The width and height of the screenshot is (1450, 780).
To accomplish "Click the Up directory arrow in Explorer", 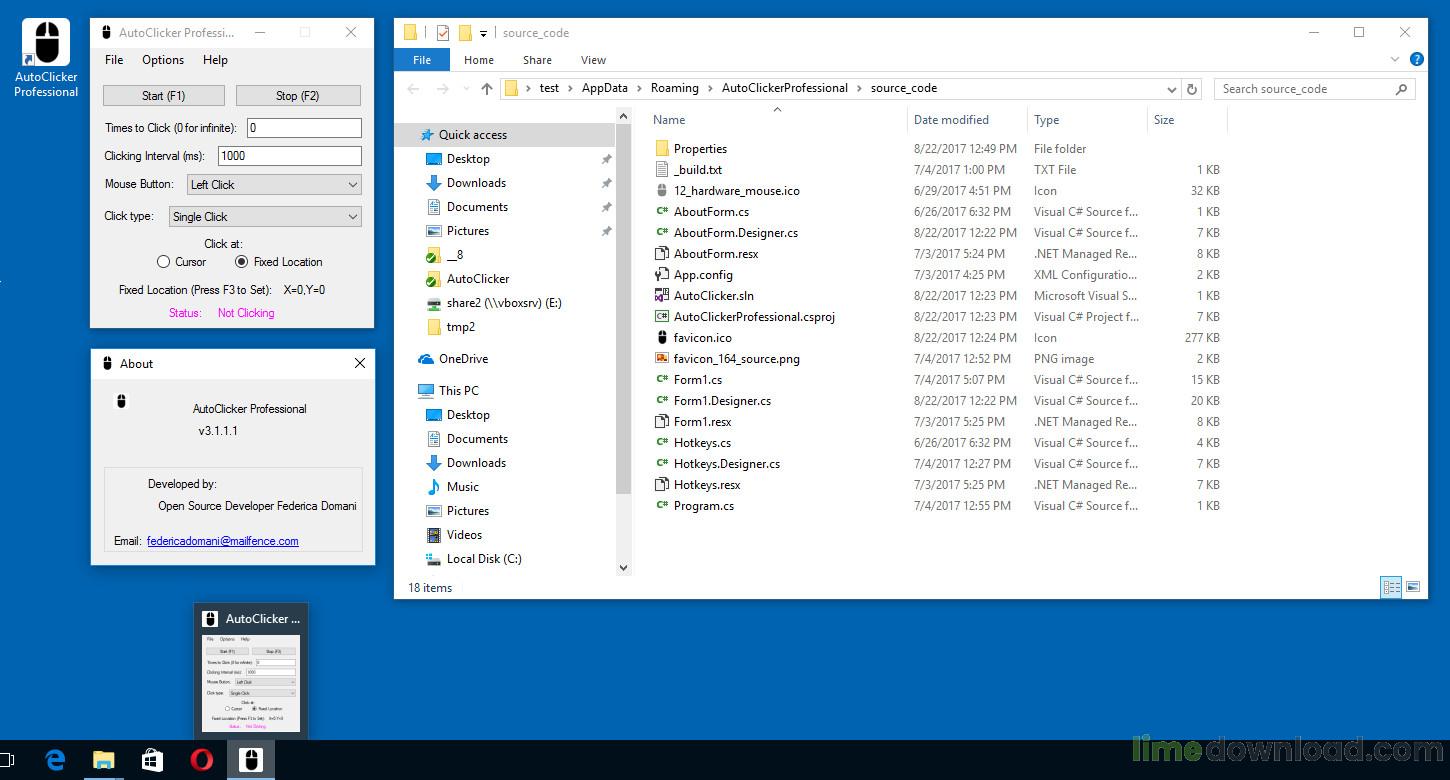I will (x=487, y=89).
